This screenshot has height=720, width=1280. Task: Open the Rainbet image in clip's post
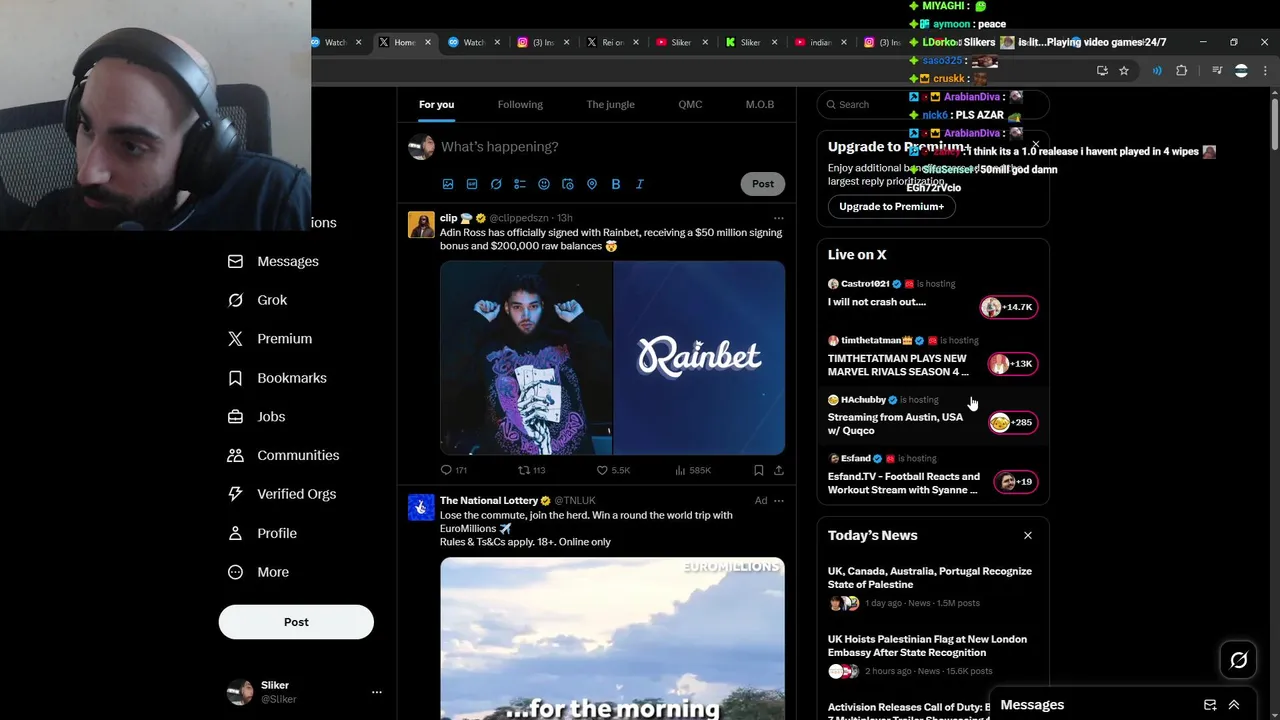699,358
